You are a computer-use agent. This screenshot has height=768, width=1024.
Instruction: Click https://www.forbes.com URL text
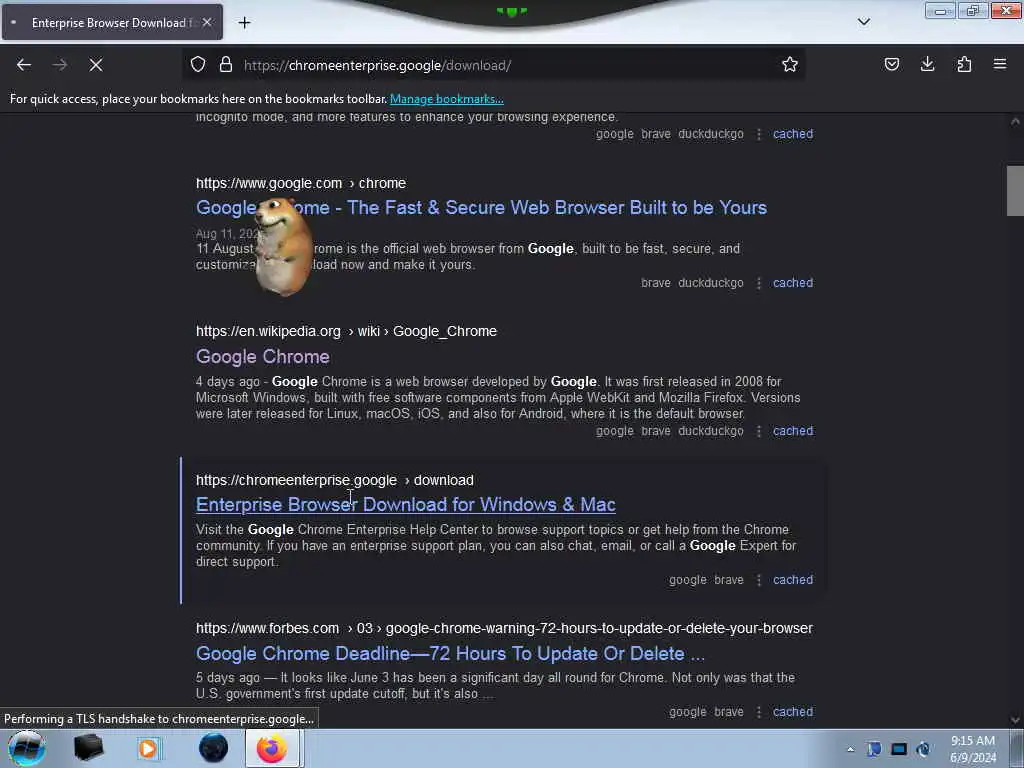click(x=268, y=628)
